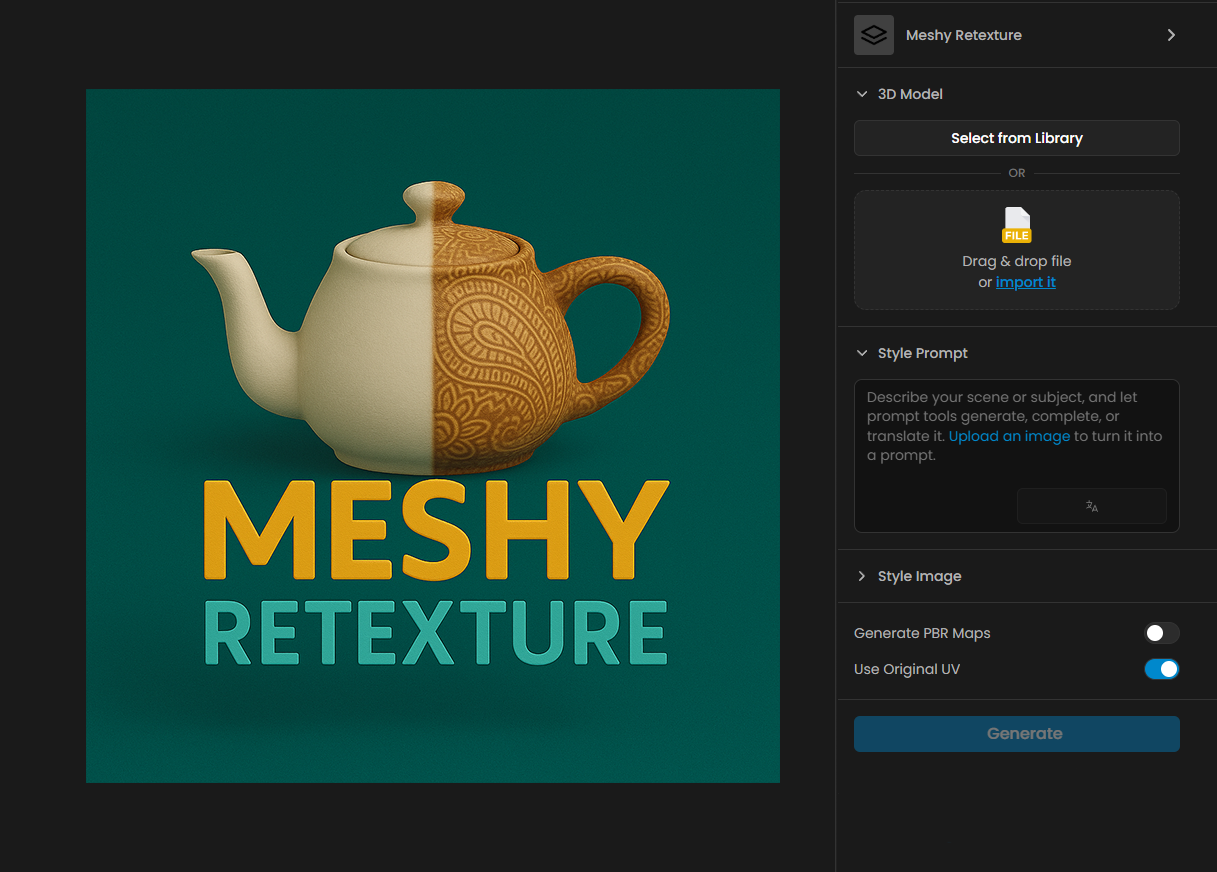This screenshot has width=1217, height=872.
Task: Click the 'Style Image' heading text
Action: [919, 576]
